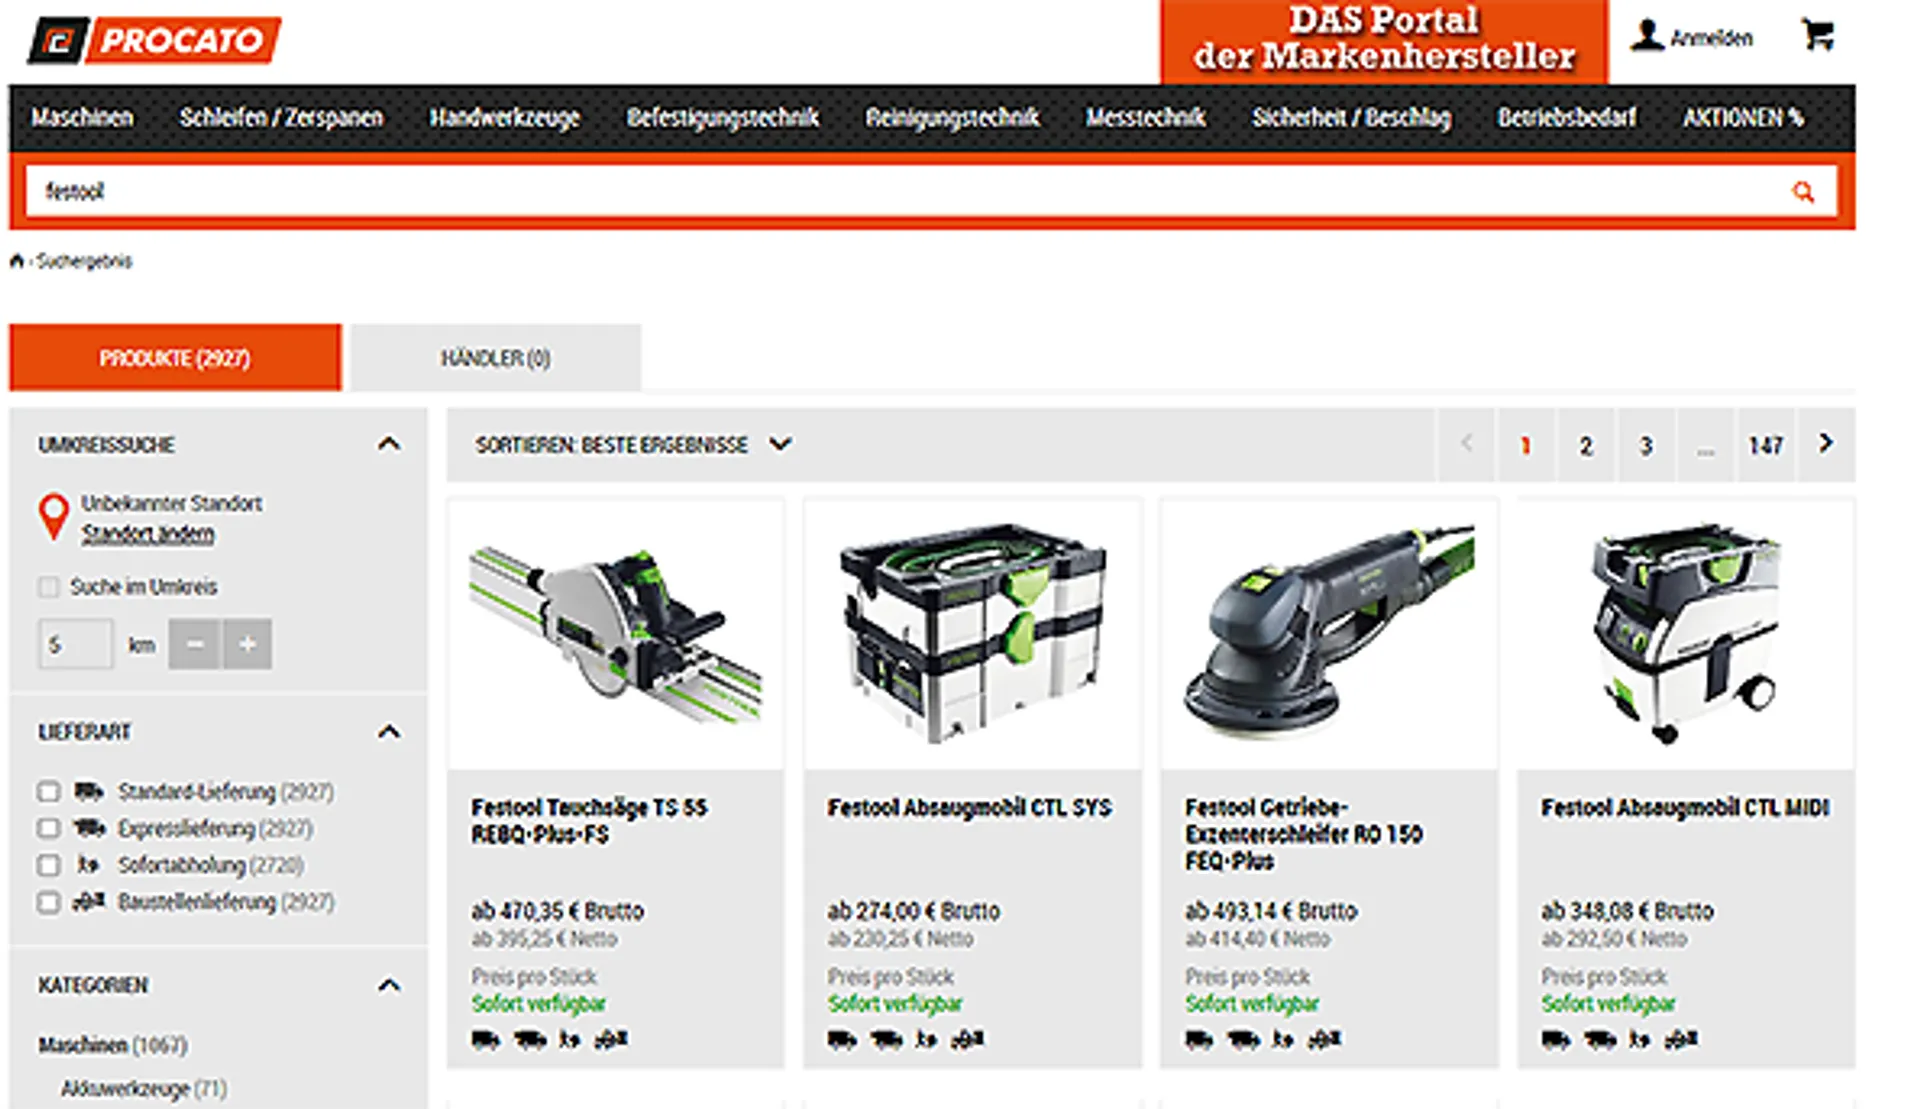1920x1109 pixels.
Task: Open Festool Tauchsäge TS 55 thumbnail
Action: [x=616, y=634]
